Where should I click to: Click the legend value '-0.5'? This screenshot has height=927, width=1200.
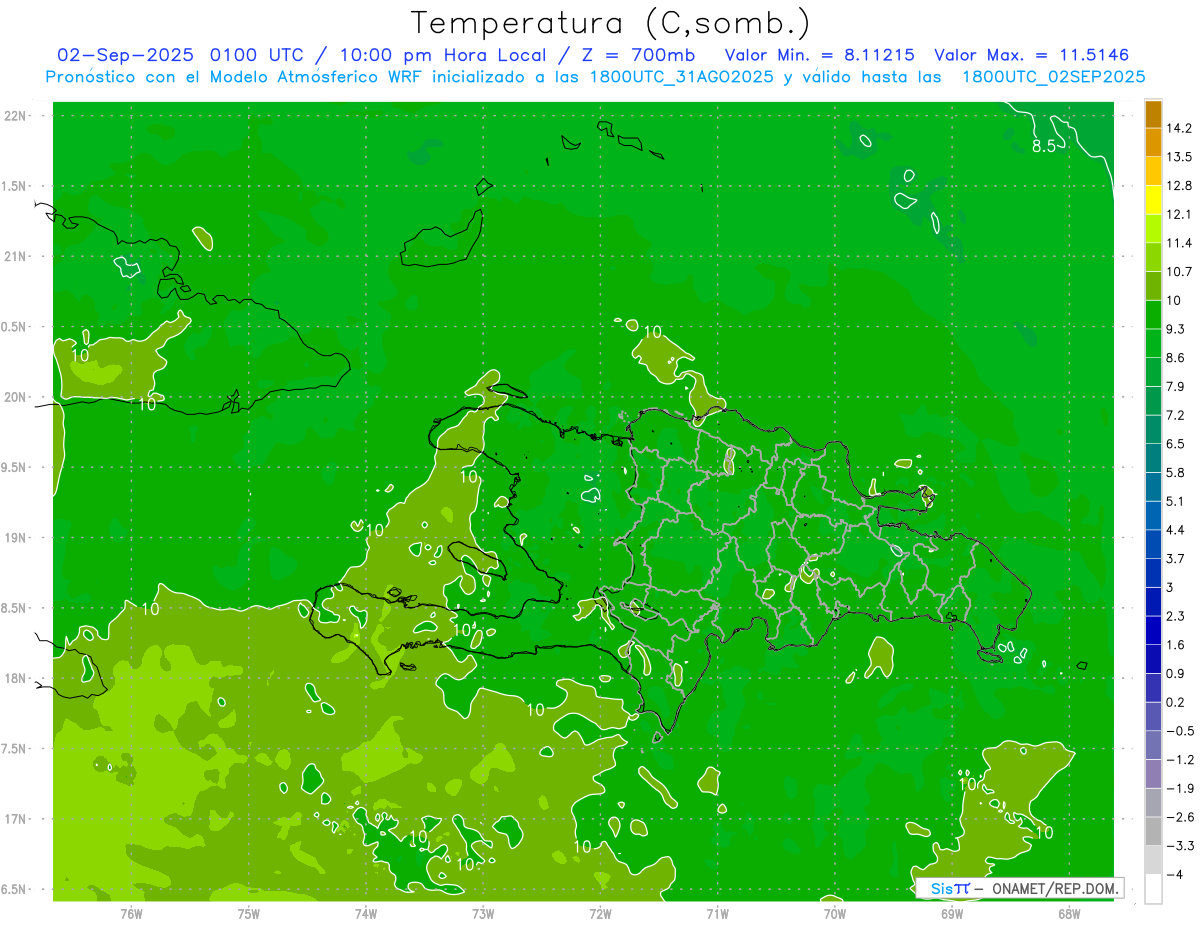point(1179,730)
